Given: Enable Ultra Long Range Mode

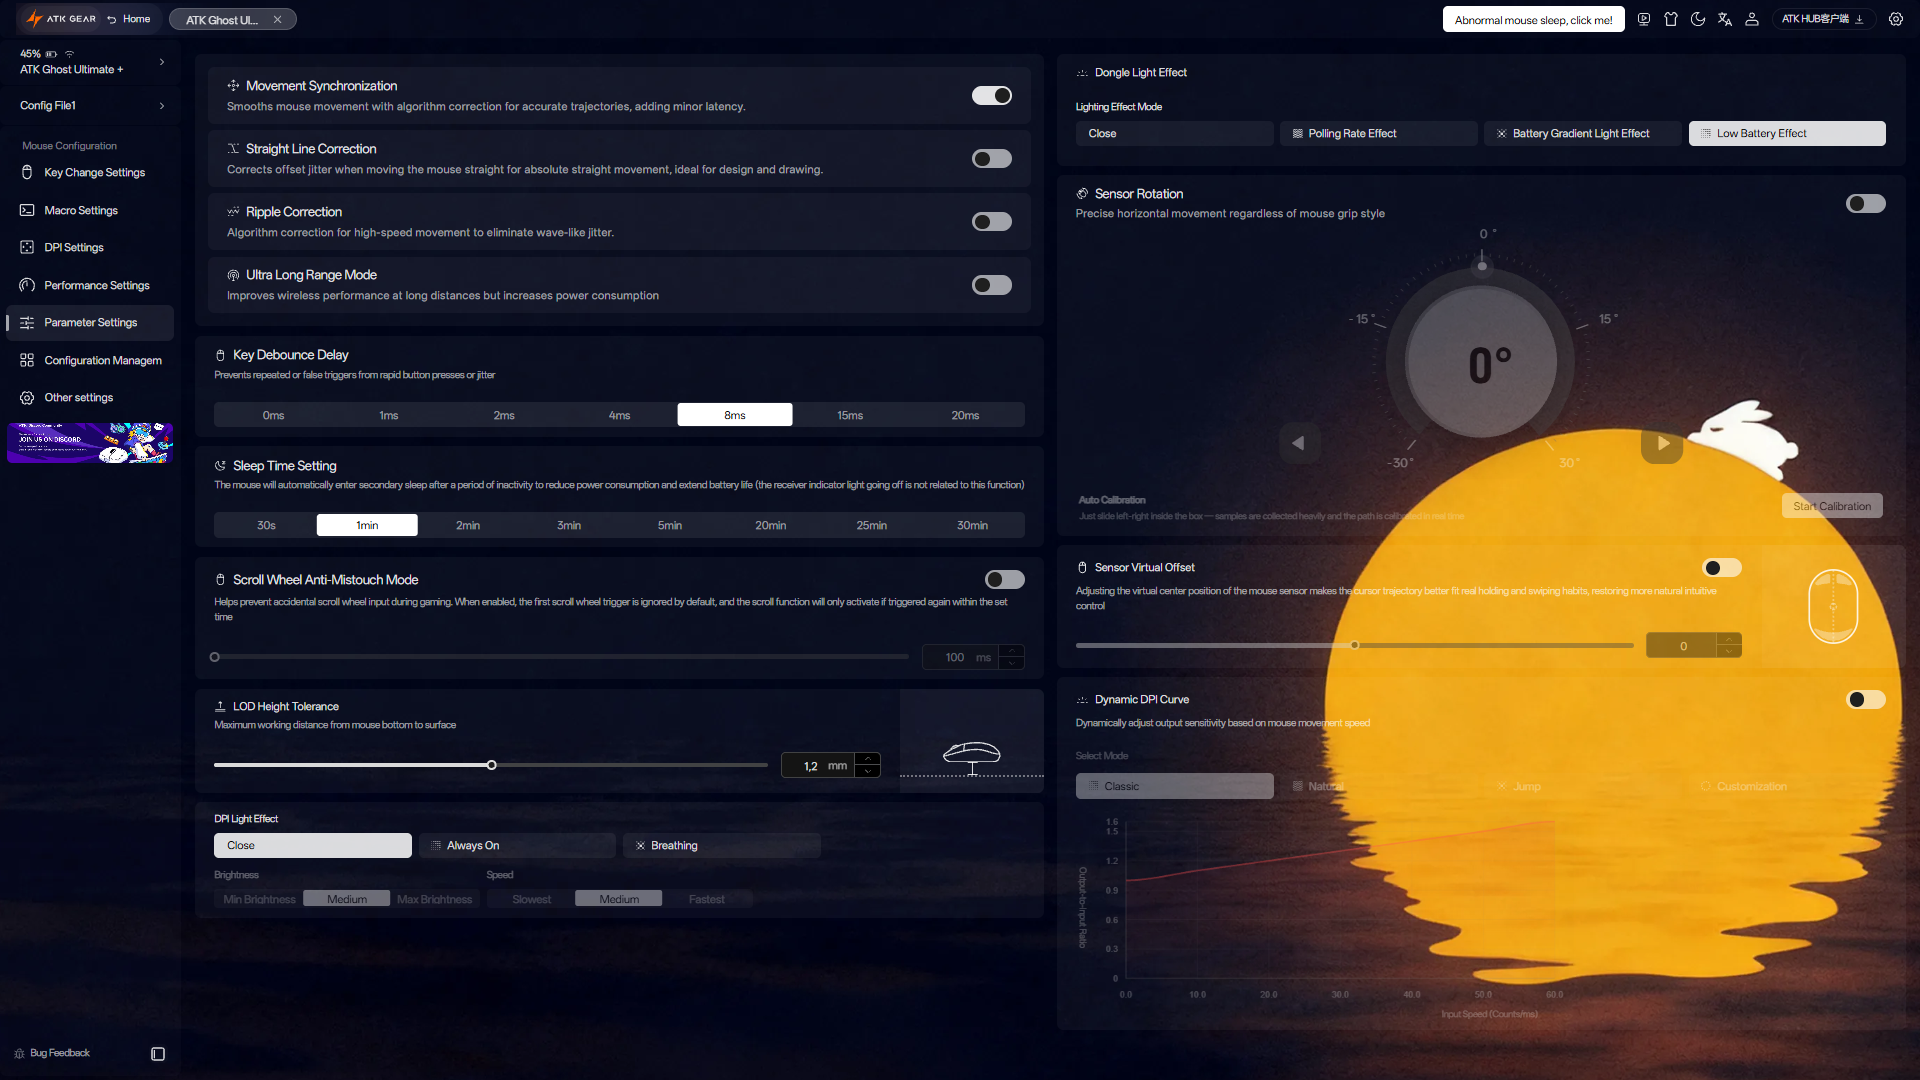Looking at the screenshot, I should click(x=992, y=285).
